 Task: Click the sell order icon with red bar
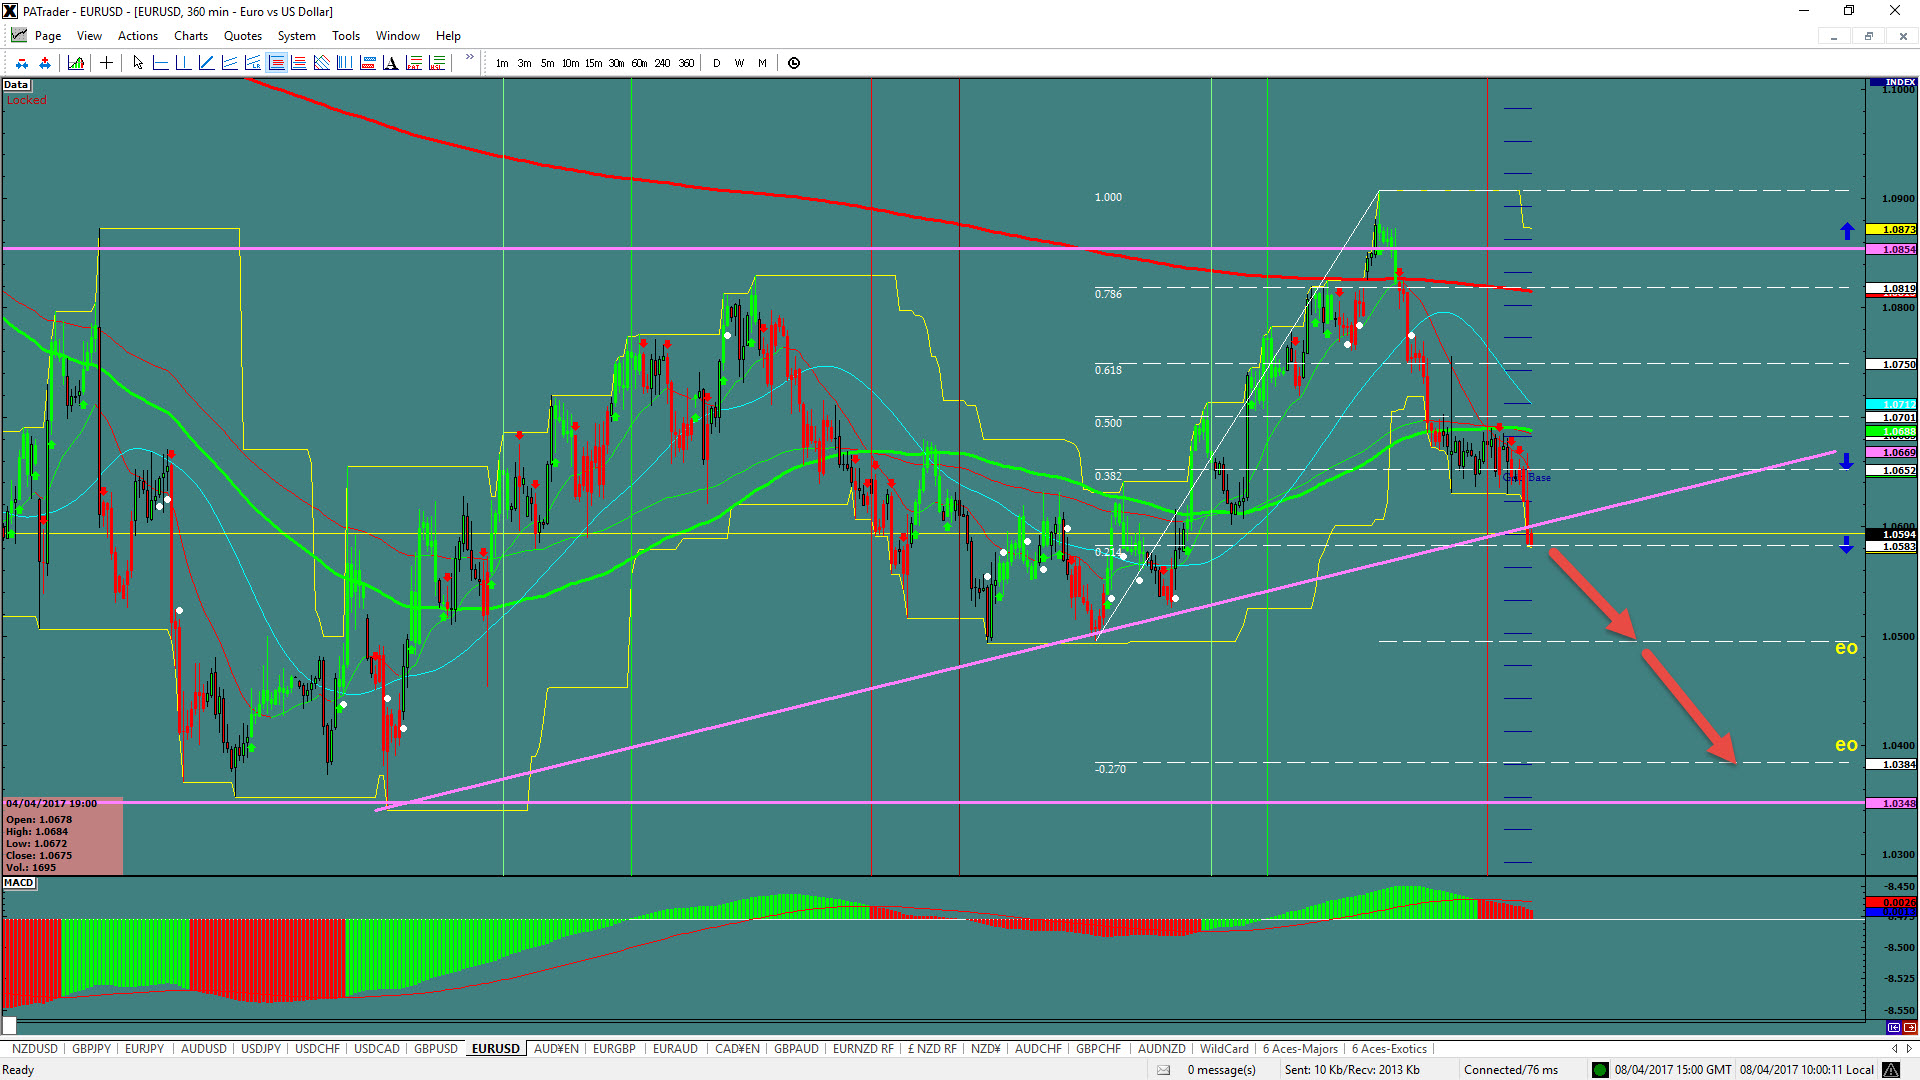point(22,63)
